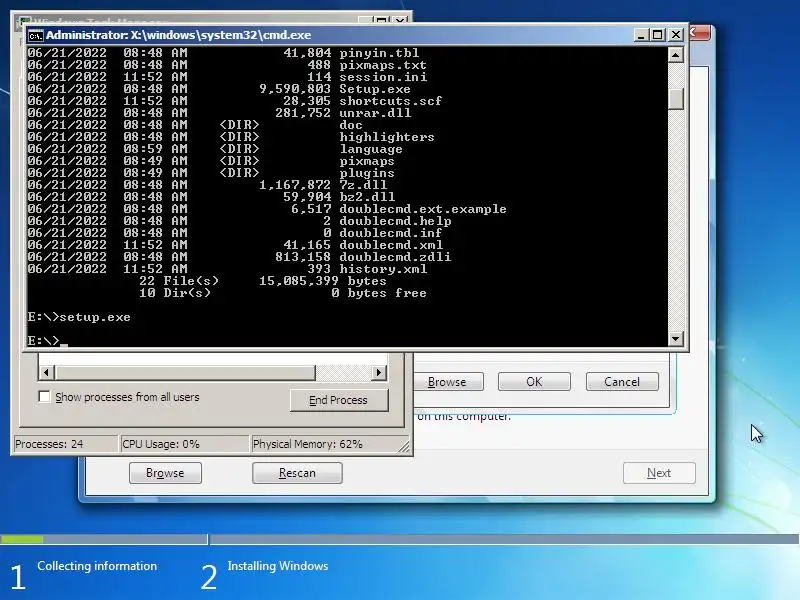The height and width of the screenshot is (600, 800).
Task: Click the pinyin.tbl listing line
Action: (223, 53)
